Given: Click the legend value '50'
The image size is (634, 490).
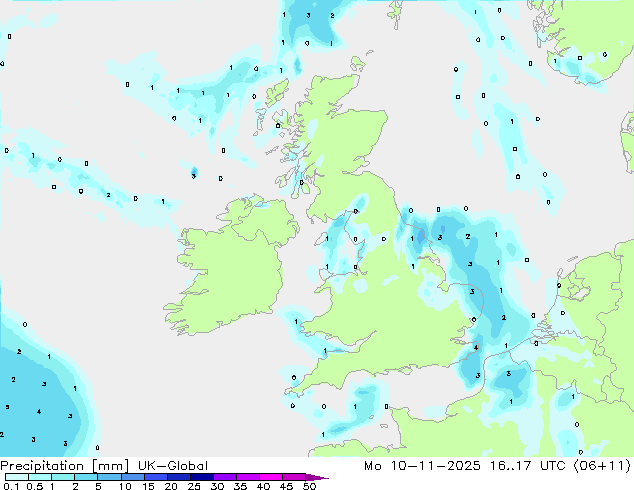Looking at the screenshot, I should 310,486.
